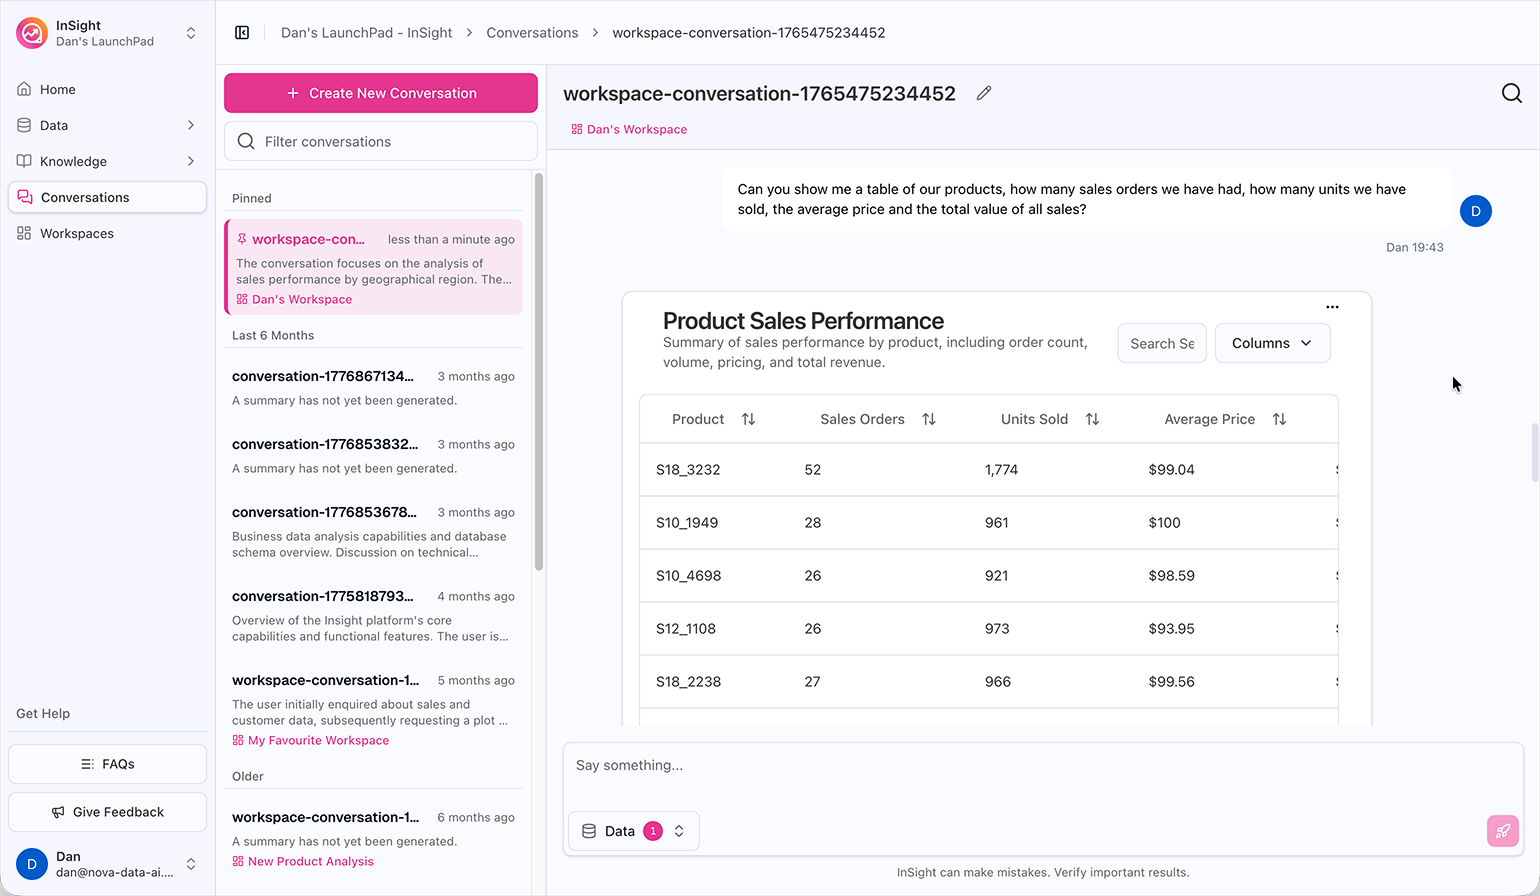Click the Filter conversations input field
The image size is (1540, 896).
coord(381,141)
